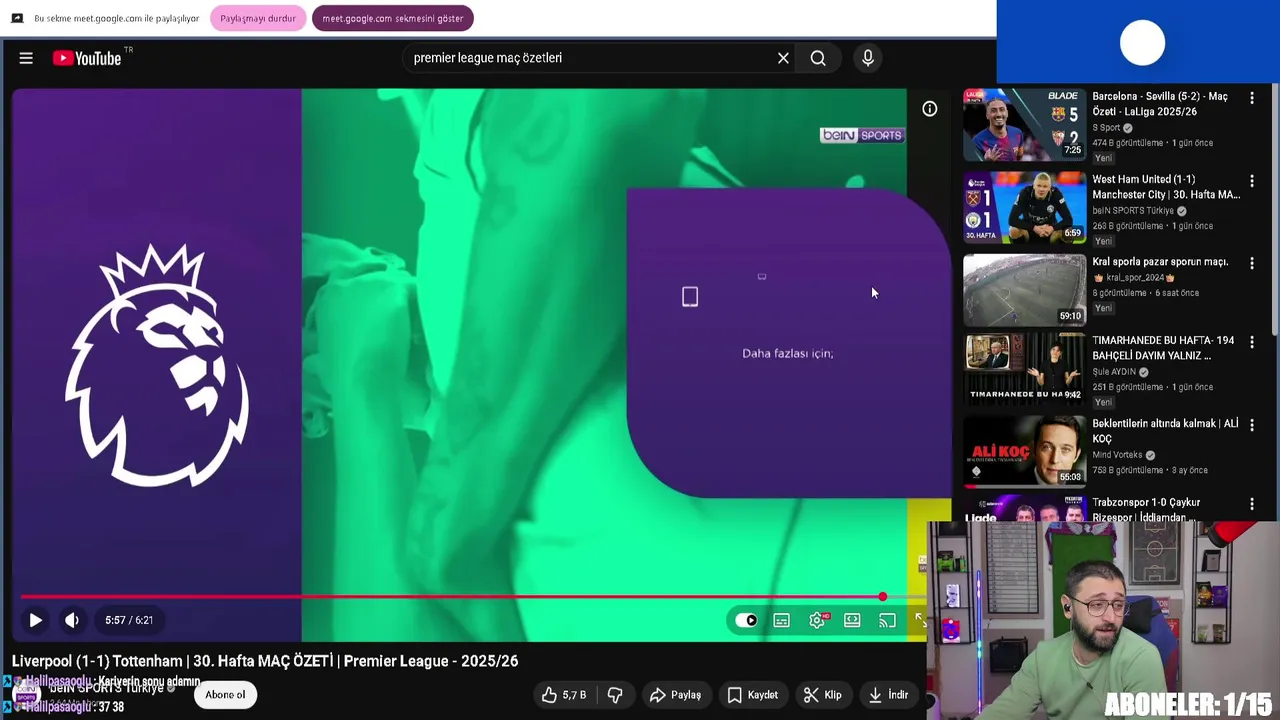Show the meet.google.com tab
Image resolution: width=1280 pixels, height=720 pixels.
(393, 18)
